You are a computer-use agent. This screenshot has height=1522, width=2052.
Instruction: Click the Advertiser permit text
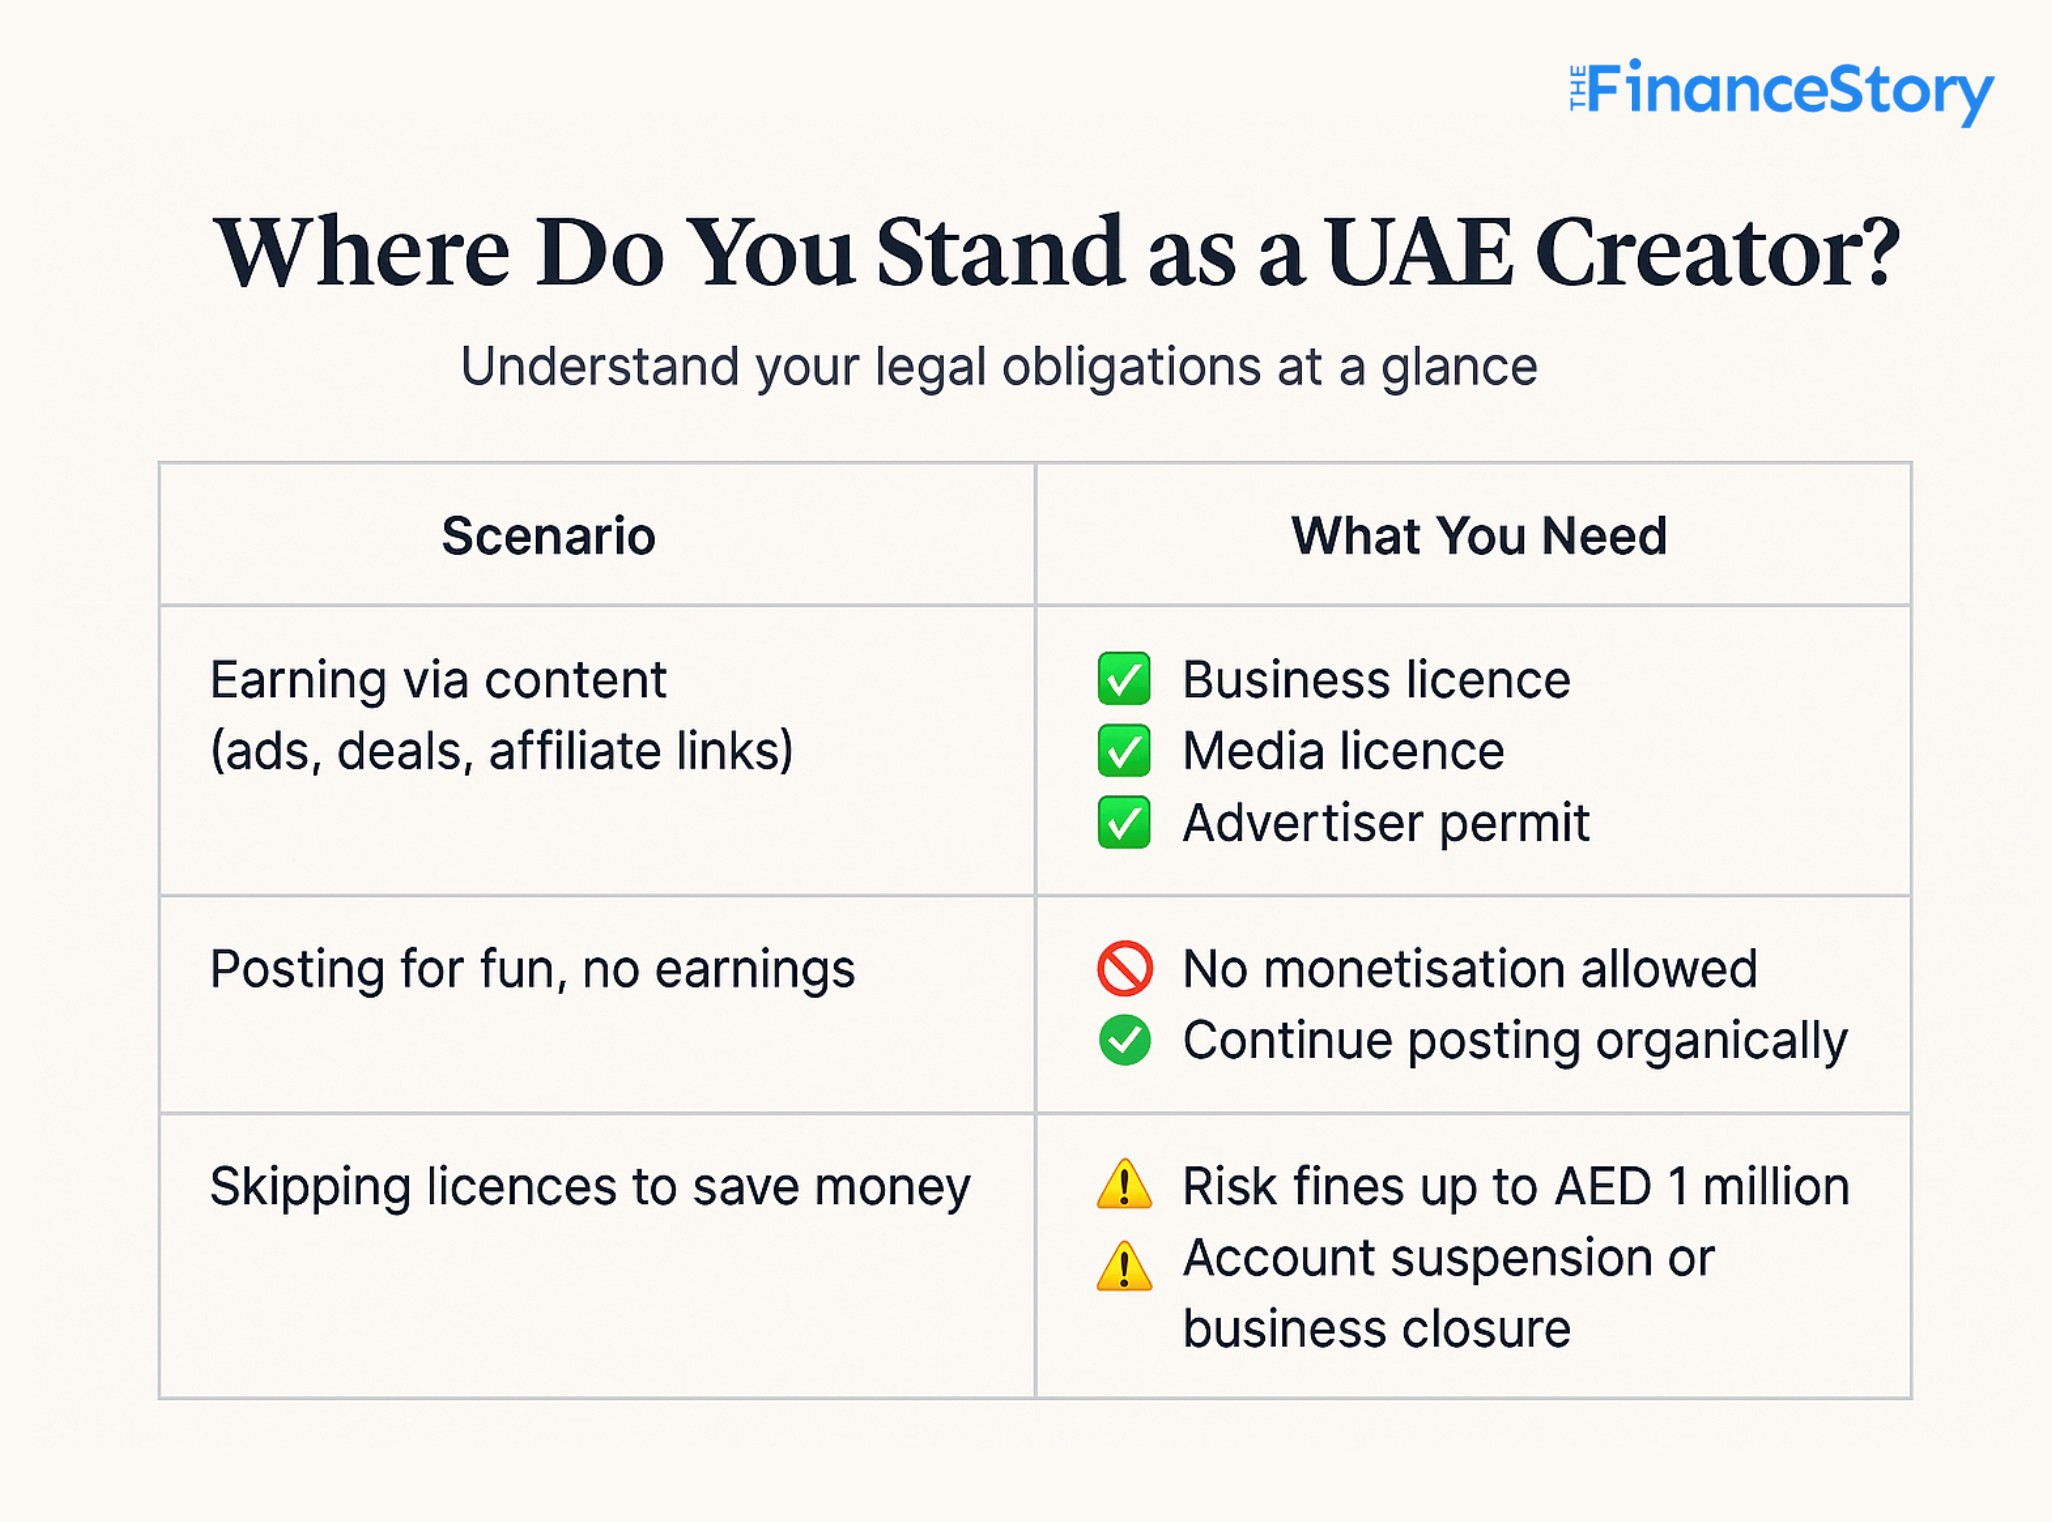1386,824
